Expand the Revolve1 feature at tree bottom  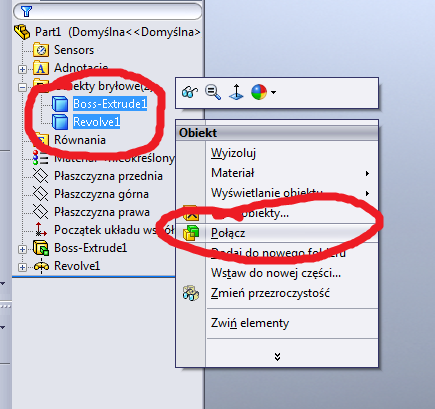pos(22,267)
